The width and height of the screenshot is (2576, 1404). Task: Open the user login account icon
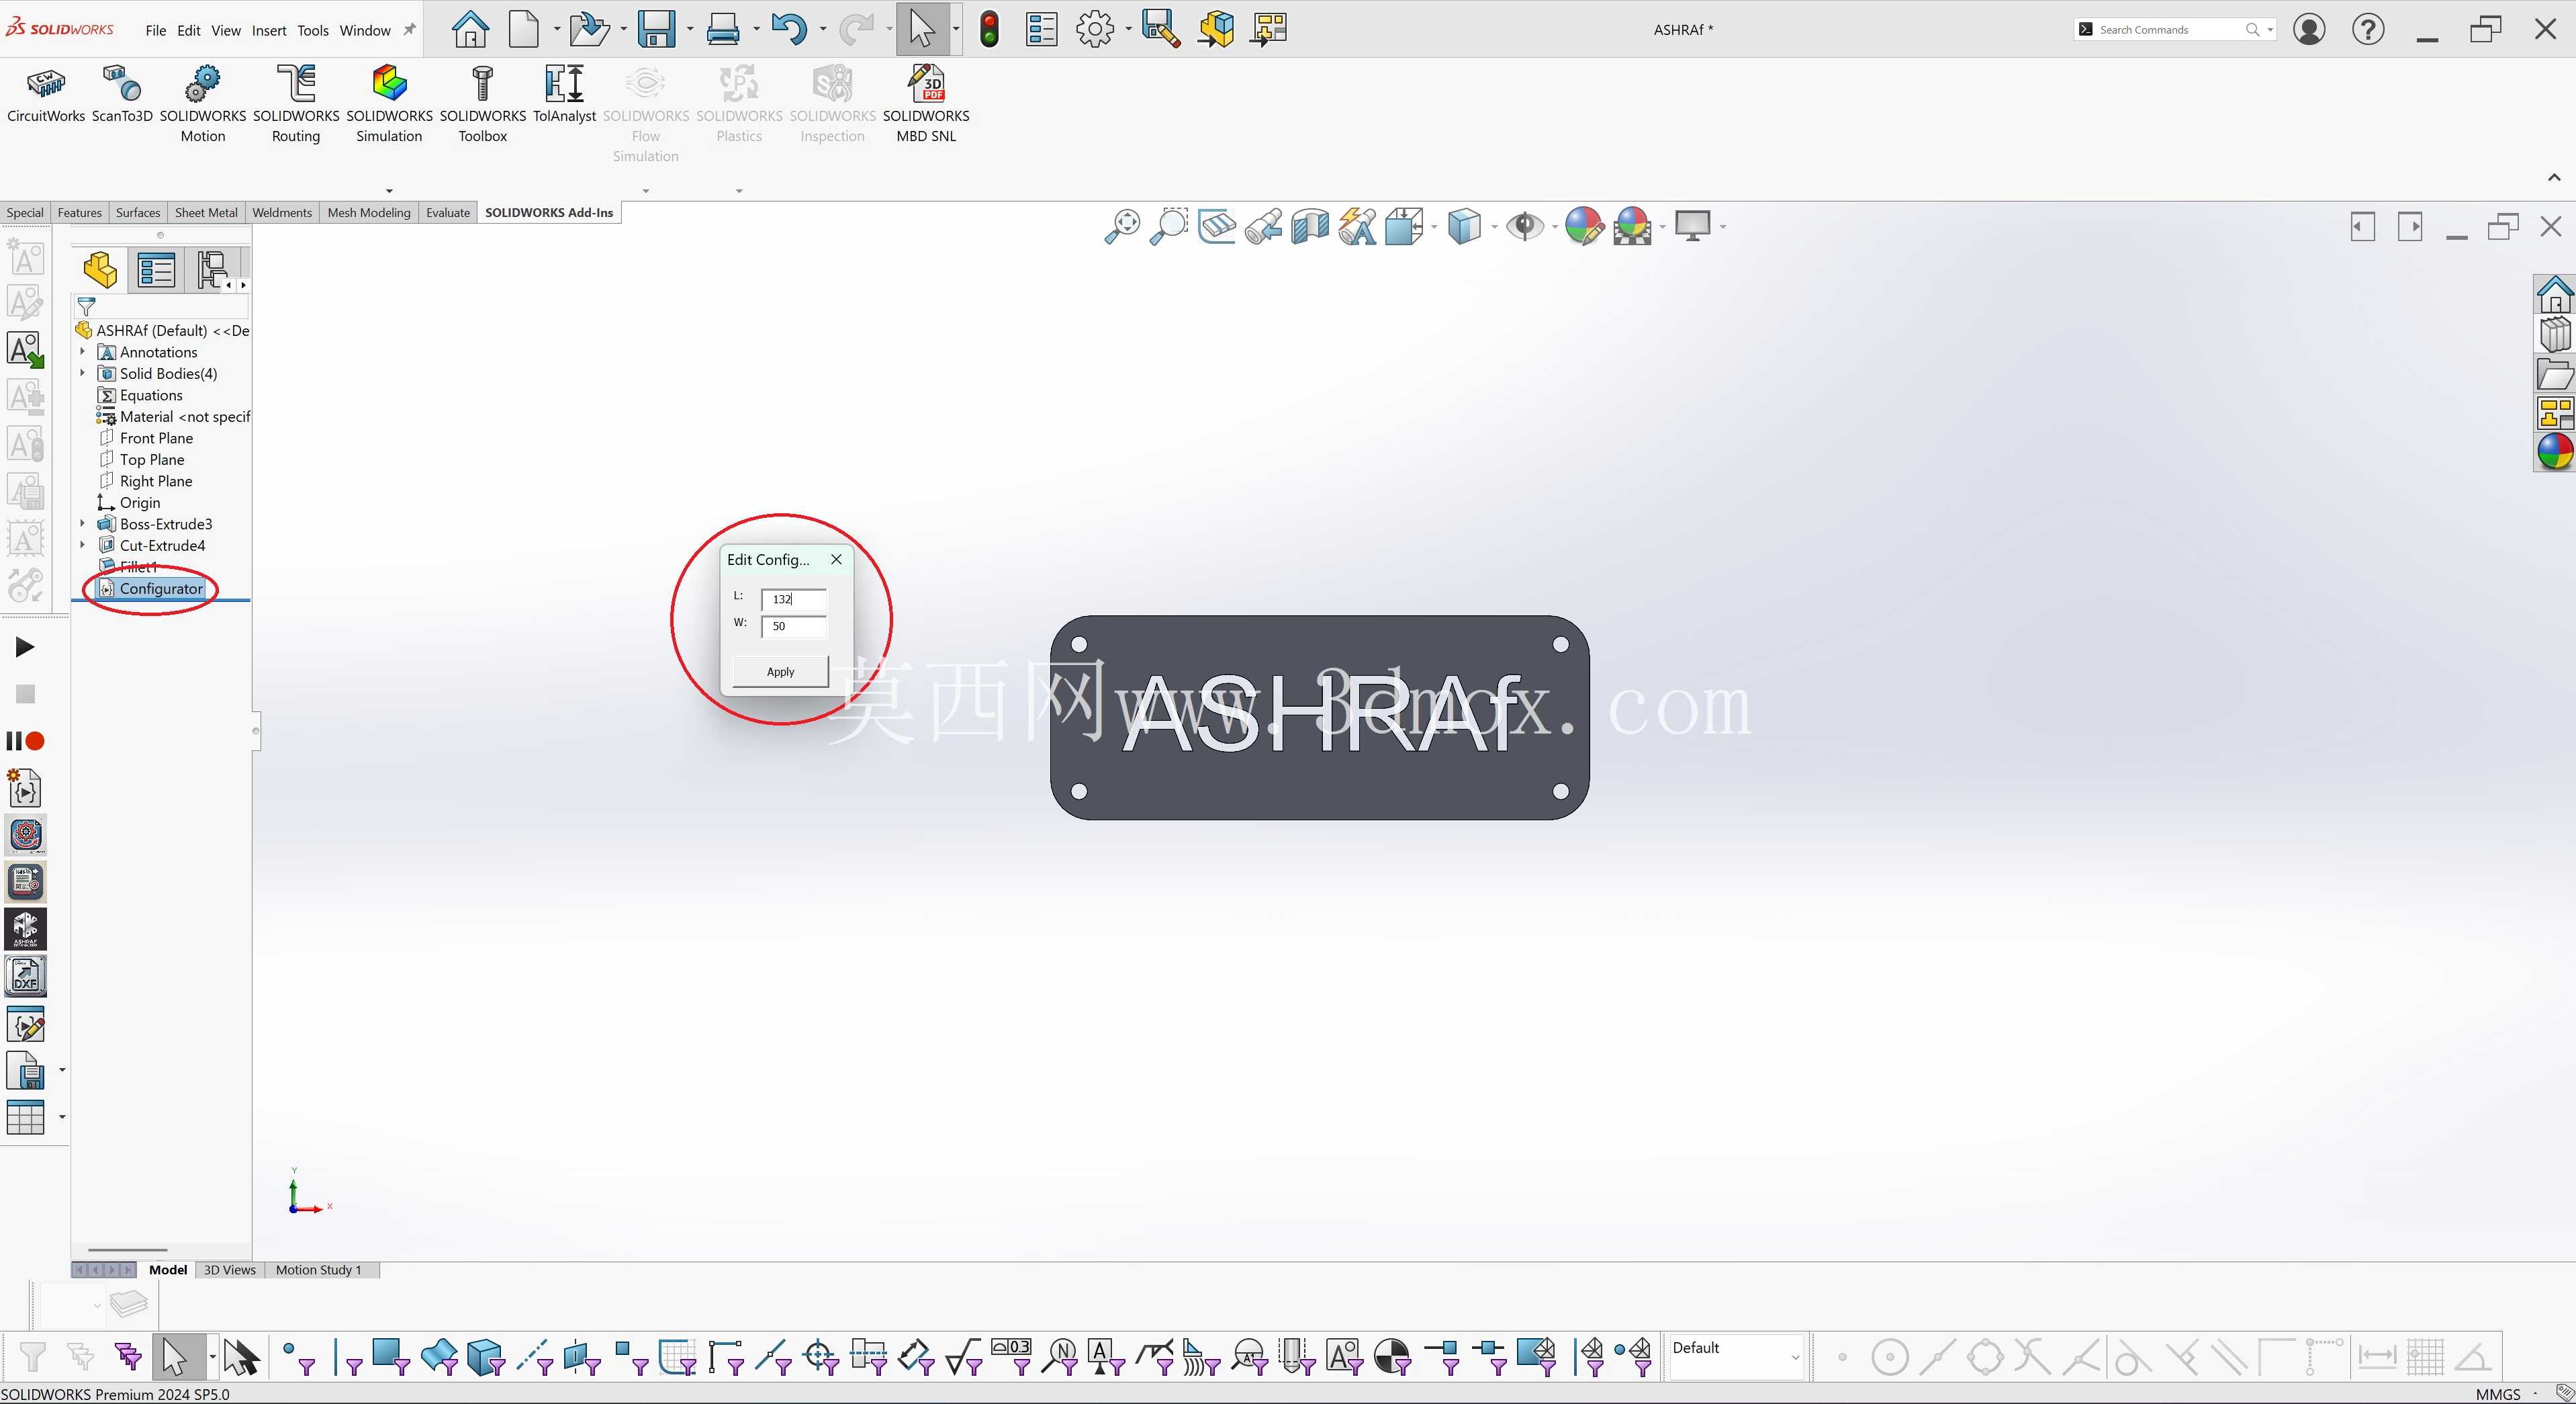(x=2309, y=29)
